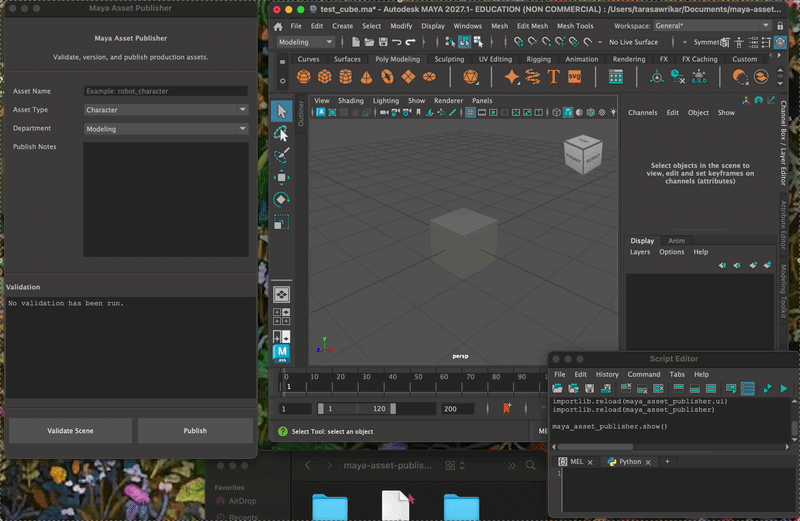Open History menu in Script Editor
This screenshot has height=521, width=800.
click(x=607, y=375)
